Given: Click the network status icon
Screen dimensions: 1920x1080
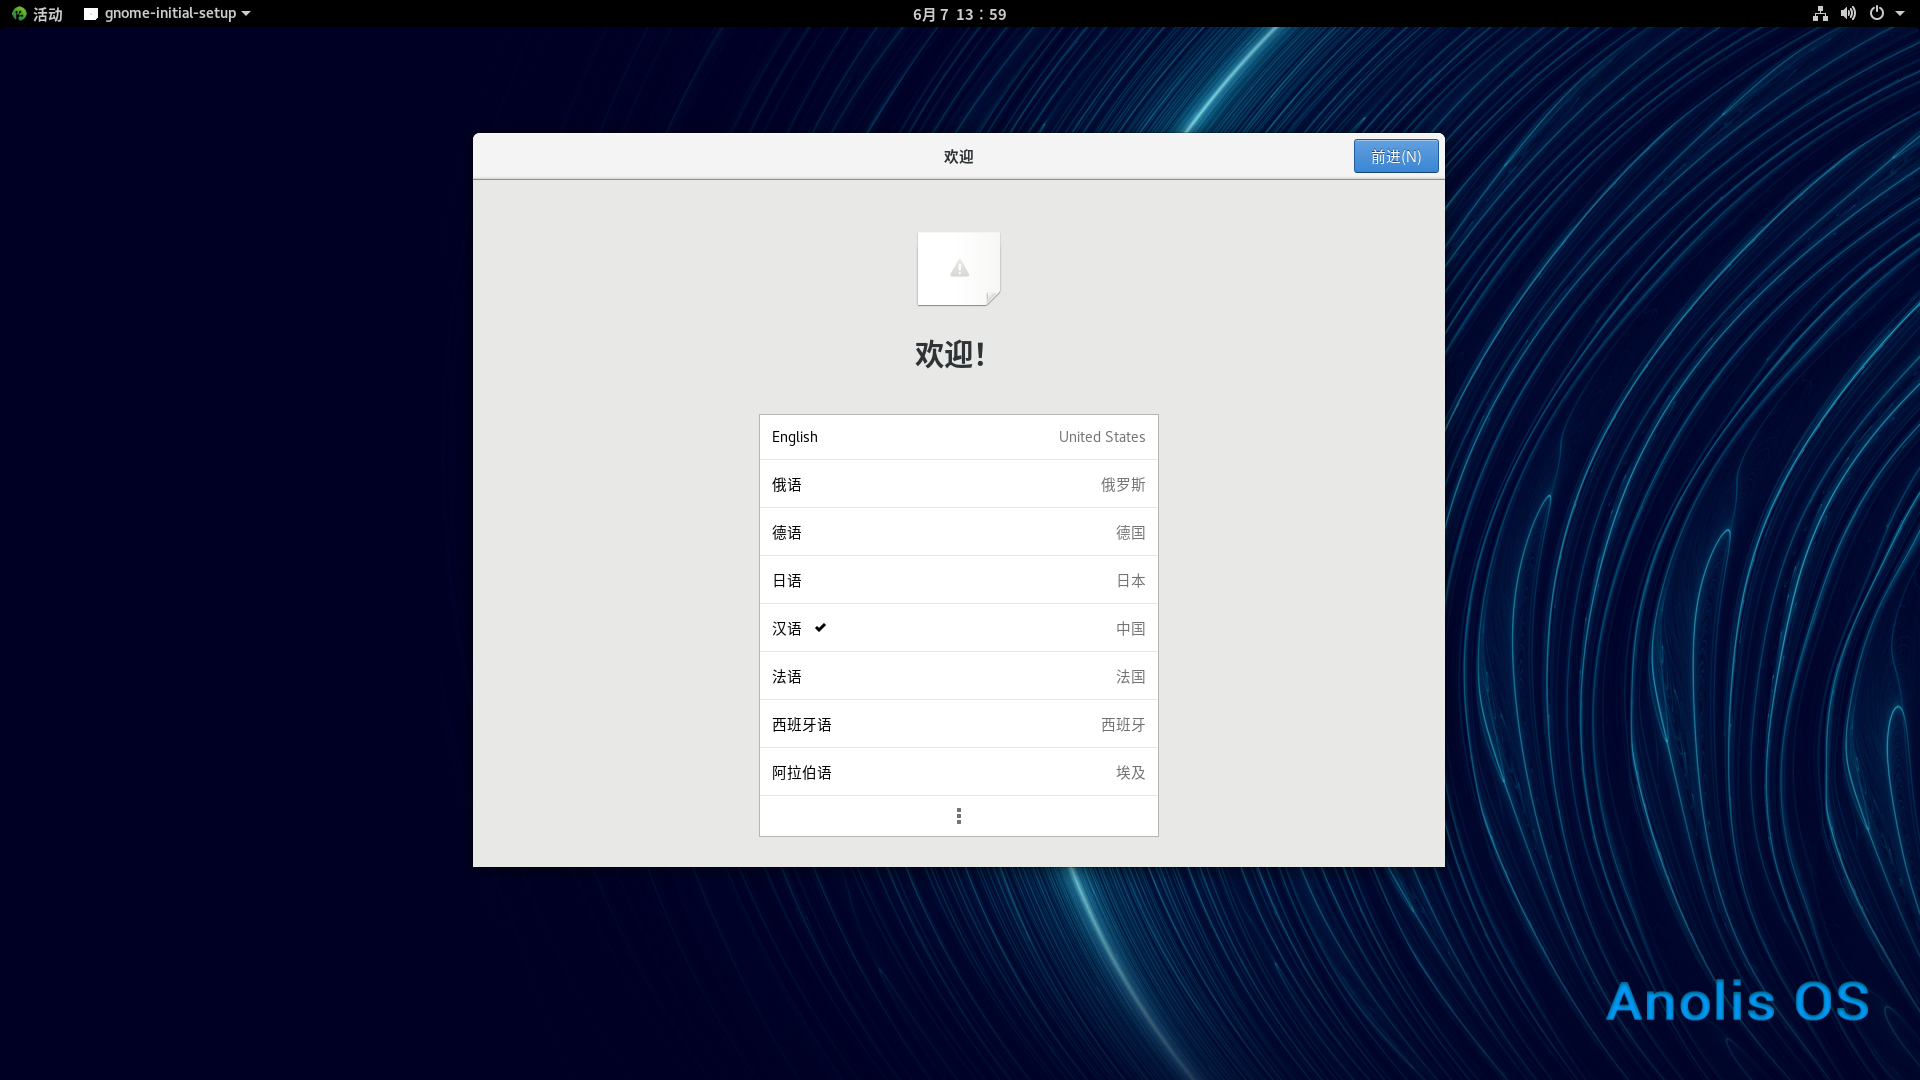Looking at the screenshot, I should coord(1820,14).
